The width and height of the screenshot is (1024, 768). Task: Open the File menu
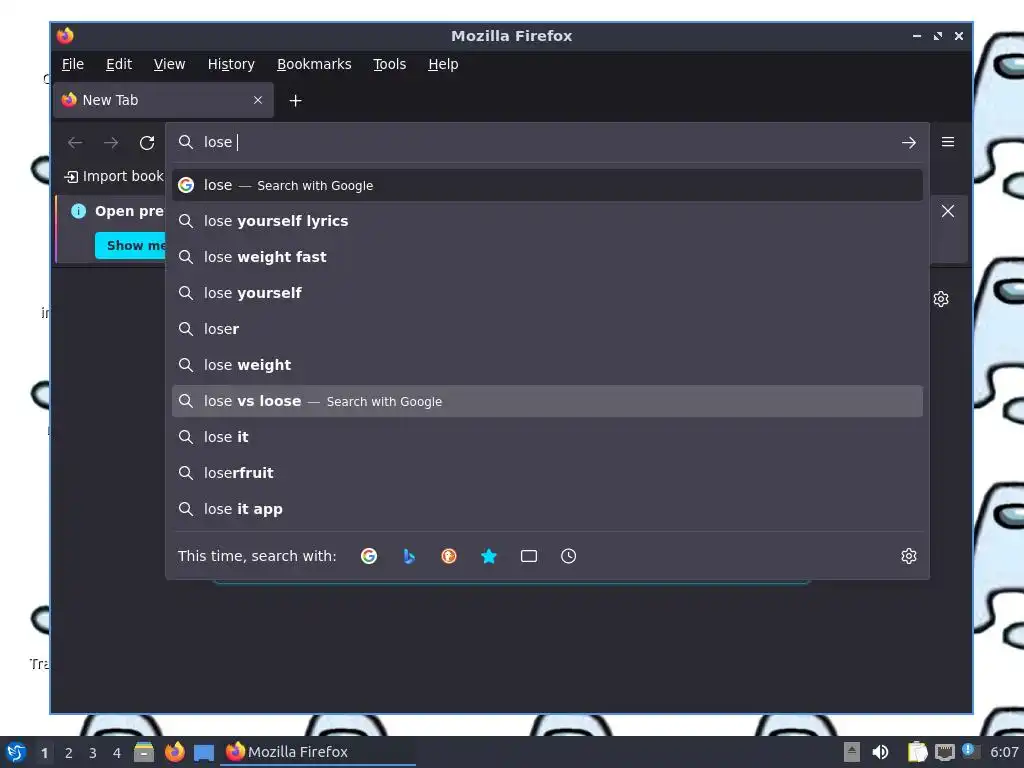(x=72, y=64)
